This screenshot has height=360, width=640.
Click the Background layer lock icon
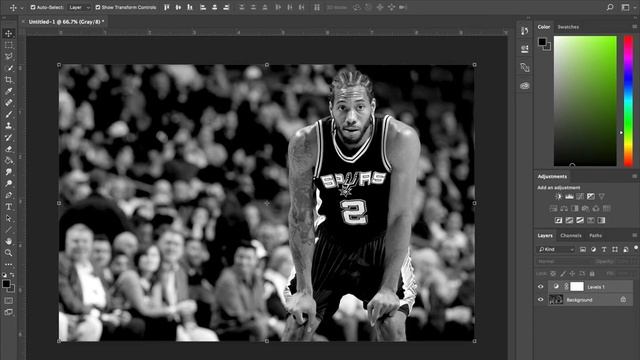(623, 300)
